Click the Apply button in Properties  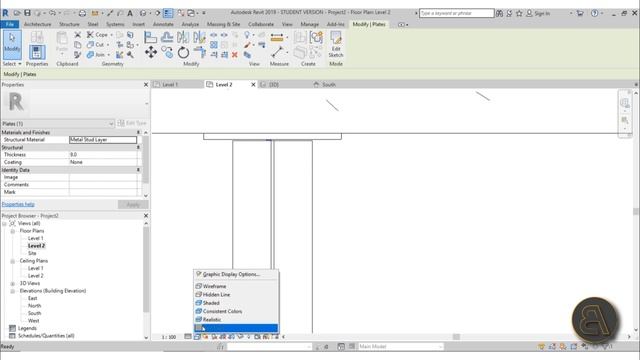(x=133, y=204)
